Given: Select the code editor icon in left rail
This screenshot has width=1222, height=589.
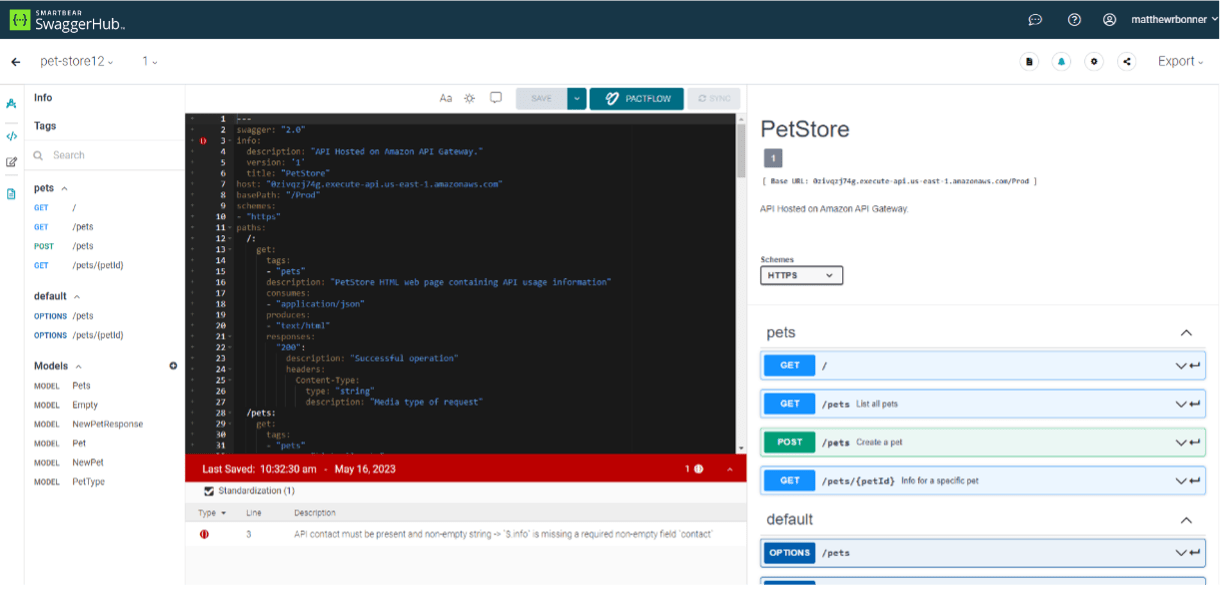Looking at the screenshot, I should click(x=12, y=136).
